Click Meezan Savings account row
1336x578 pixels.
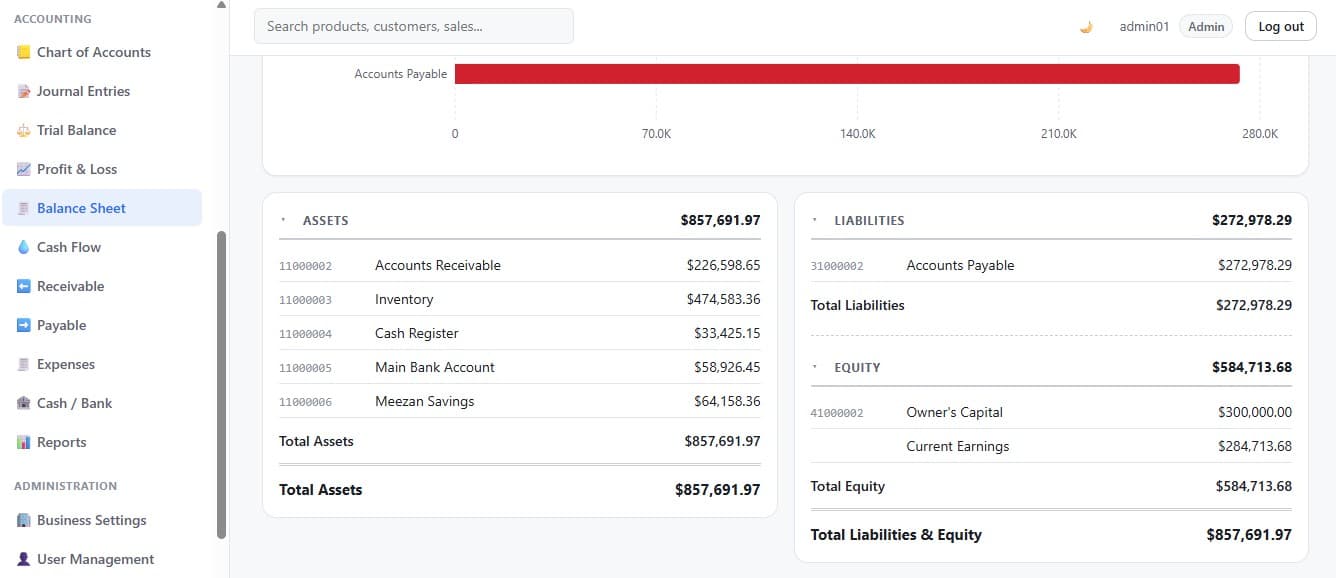520,401
